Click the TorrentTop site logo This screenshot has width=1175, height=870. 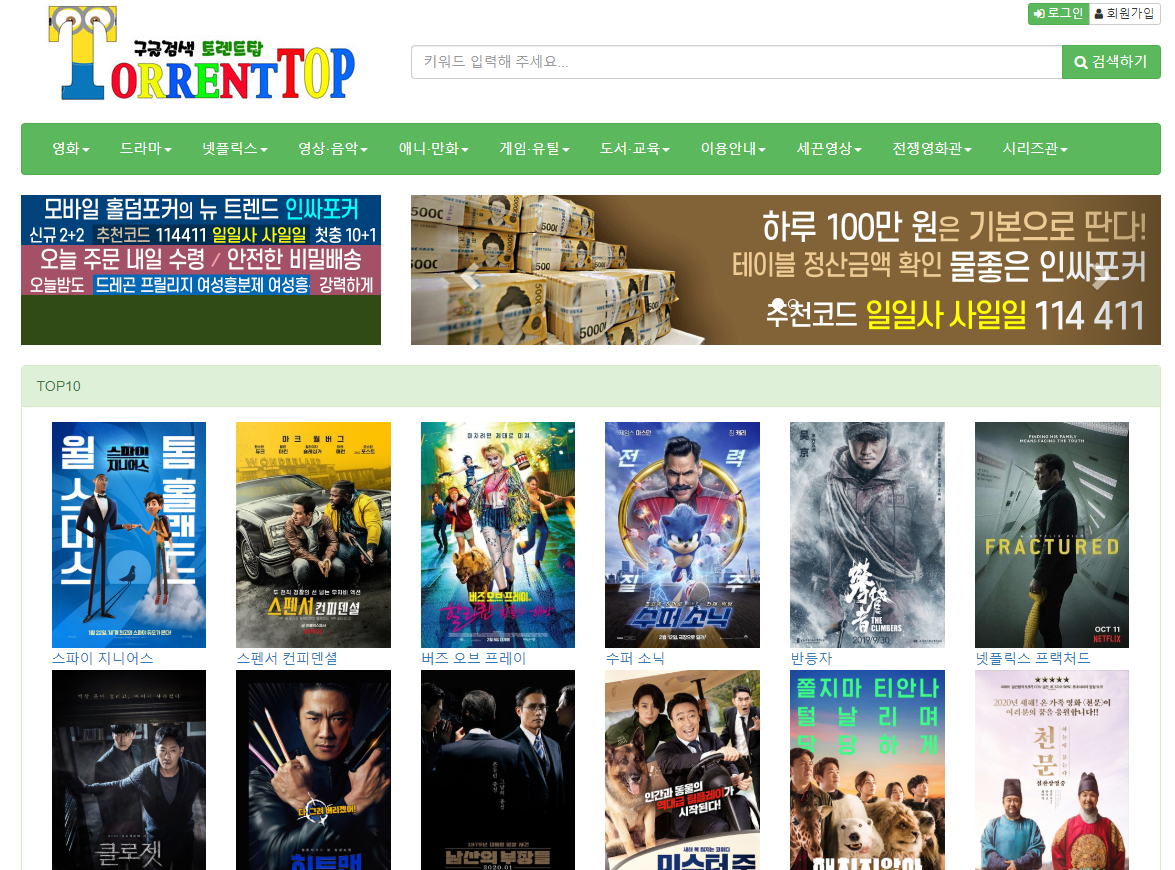click(202, 53)
